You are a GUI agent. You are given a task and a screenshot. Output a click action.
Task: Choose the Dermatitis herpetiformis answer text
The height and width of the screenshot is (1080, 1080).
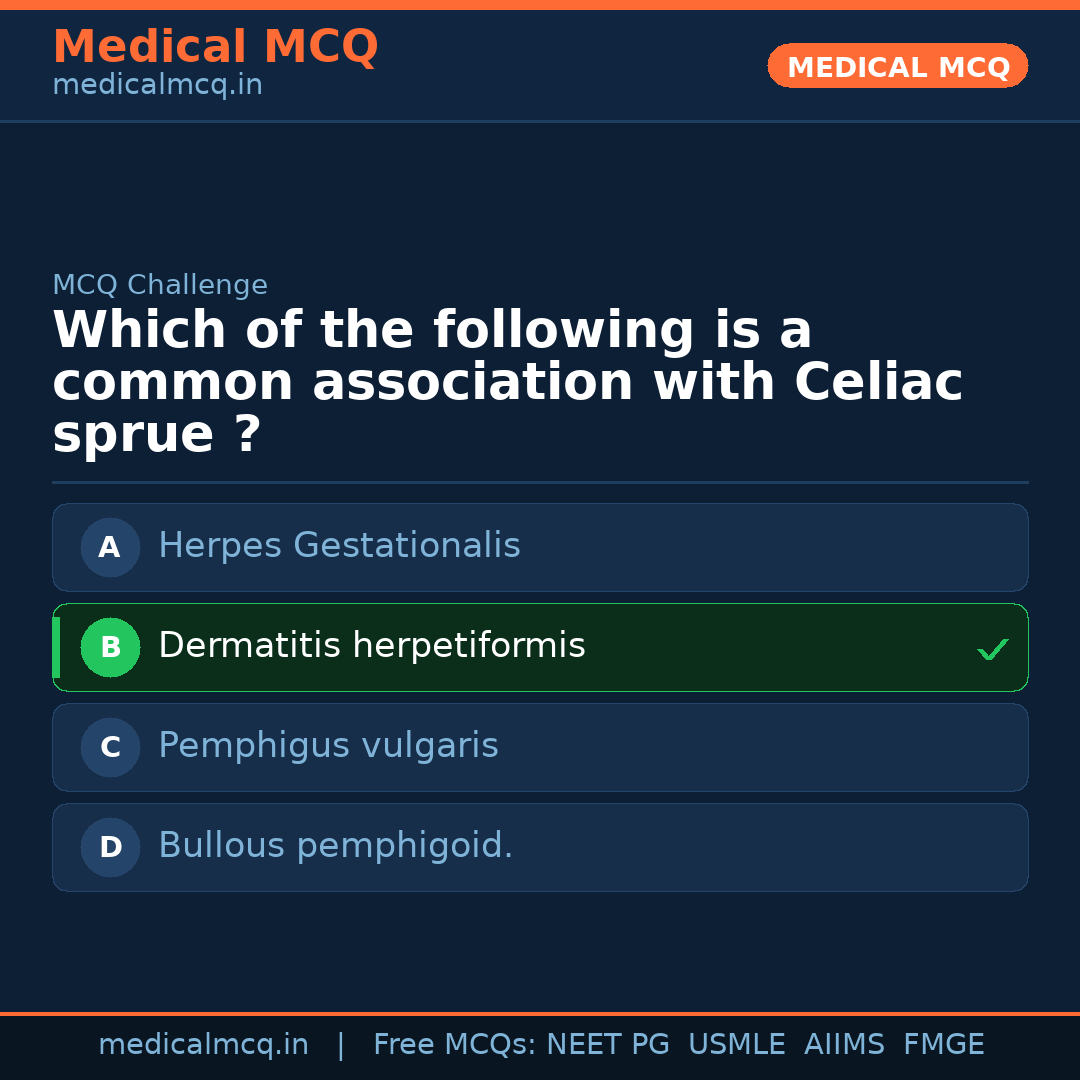click(371, 646)
